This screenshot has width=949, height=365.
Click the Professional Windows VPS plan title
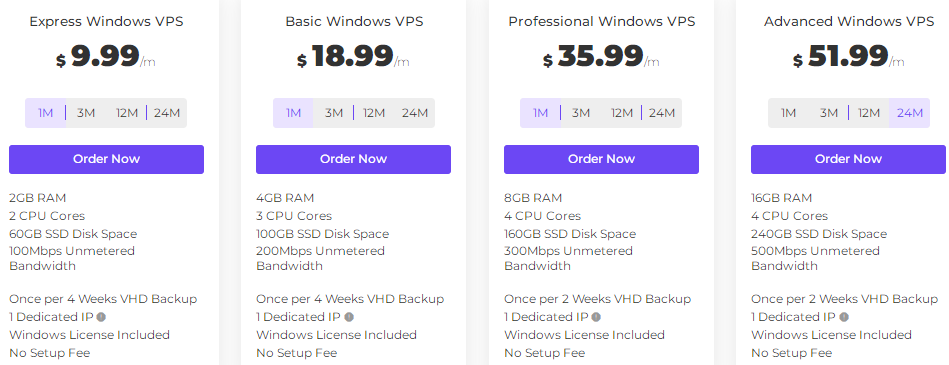click(x=602, y=22)
